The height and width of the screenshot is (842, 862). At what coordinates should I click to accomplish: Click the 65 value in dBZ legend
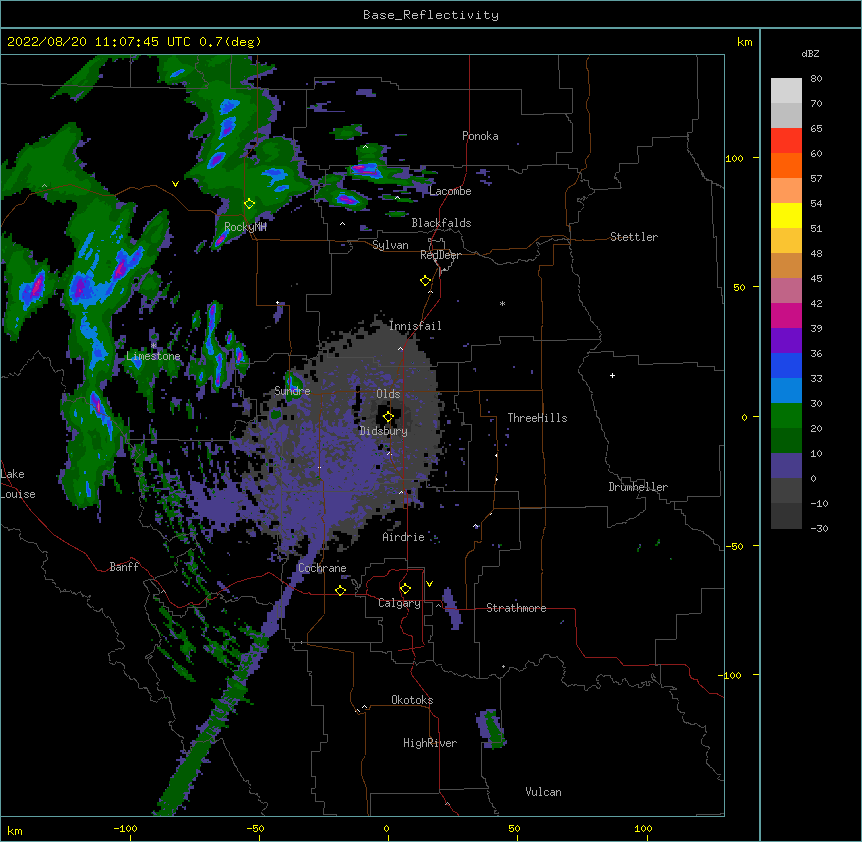point(816,129)
